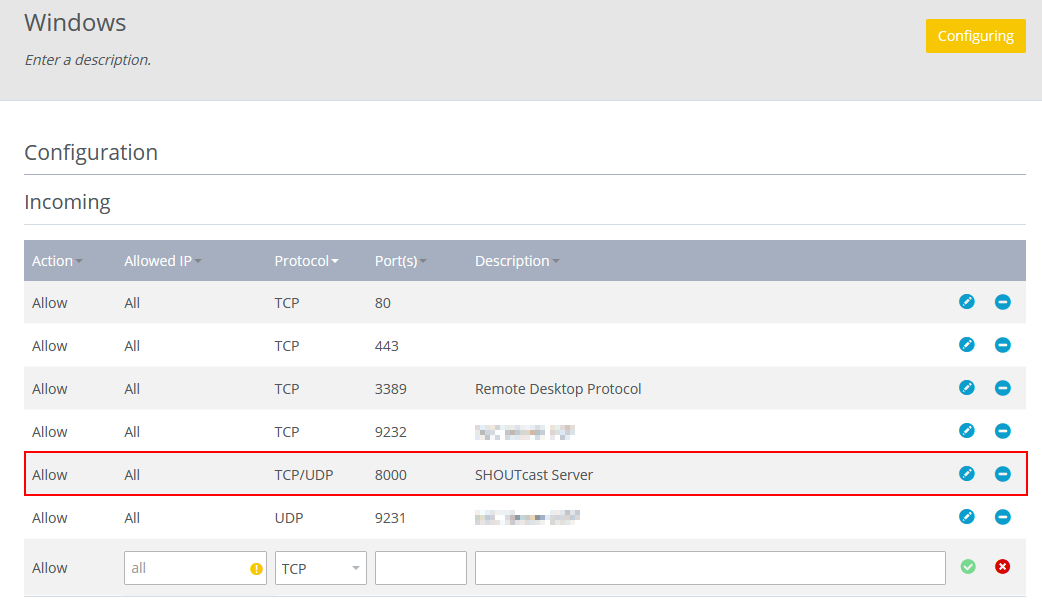This screenshot has height=615, width=1042.
Task: Sort by the Allowed IP column
Action: coord(163,261)
